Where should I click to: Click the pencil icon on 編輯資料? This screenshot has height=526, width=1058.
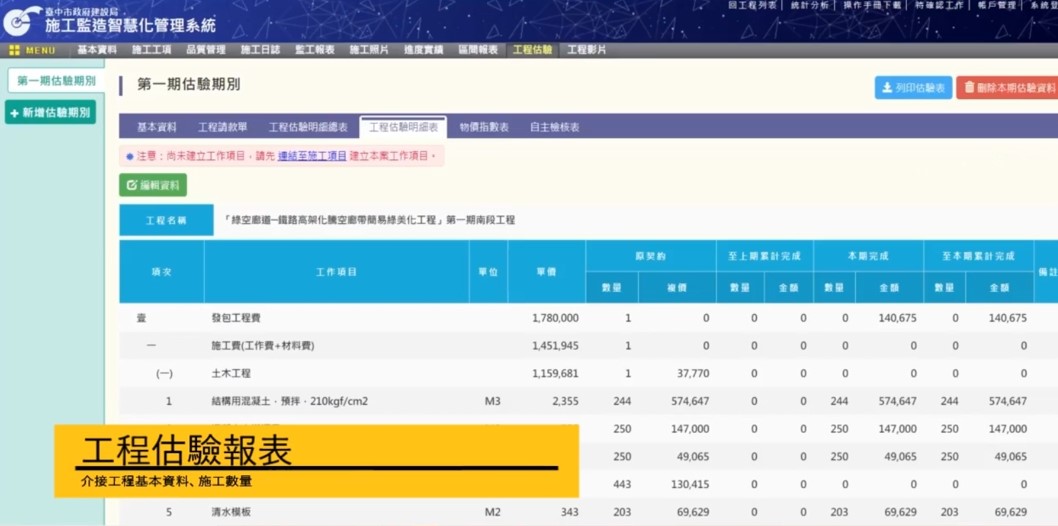131,186
